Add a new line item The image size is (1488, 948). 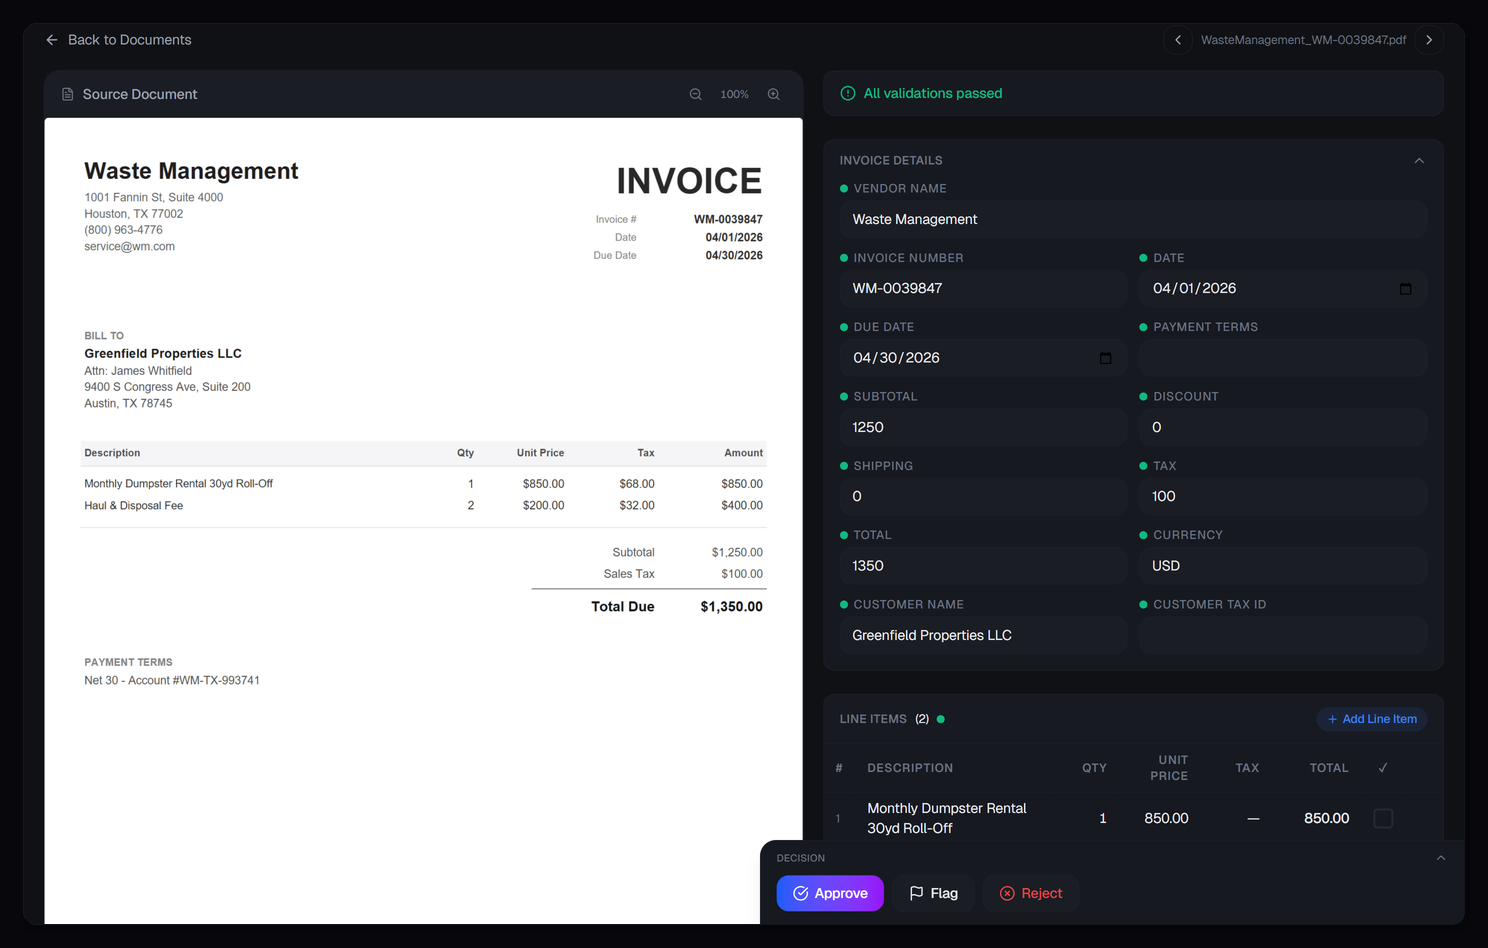[x=1372, y=719]
